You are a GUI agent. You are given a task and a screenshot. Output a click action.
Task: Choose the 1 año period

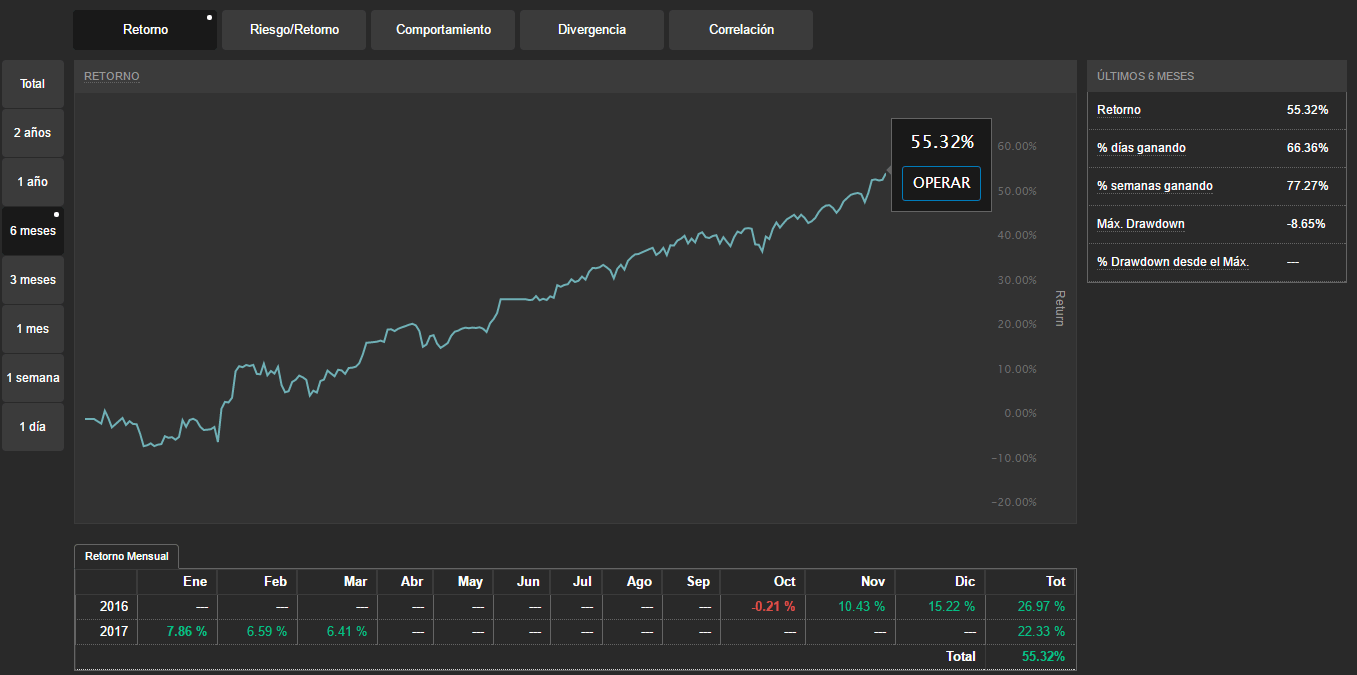(33, 182)
